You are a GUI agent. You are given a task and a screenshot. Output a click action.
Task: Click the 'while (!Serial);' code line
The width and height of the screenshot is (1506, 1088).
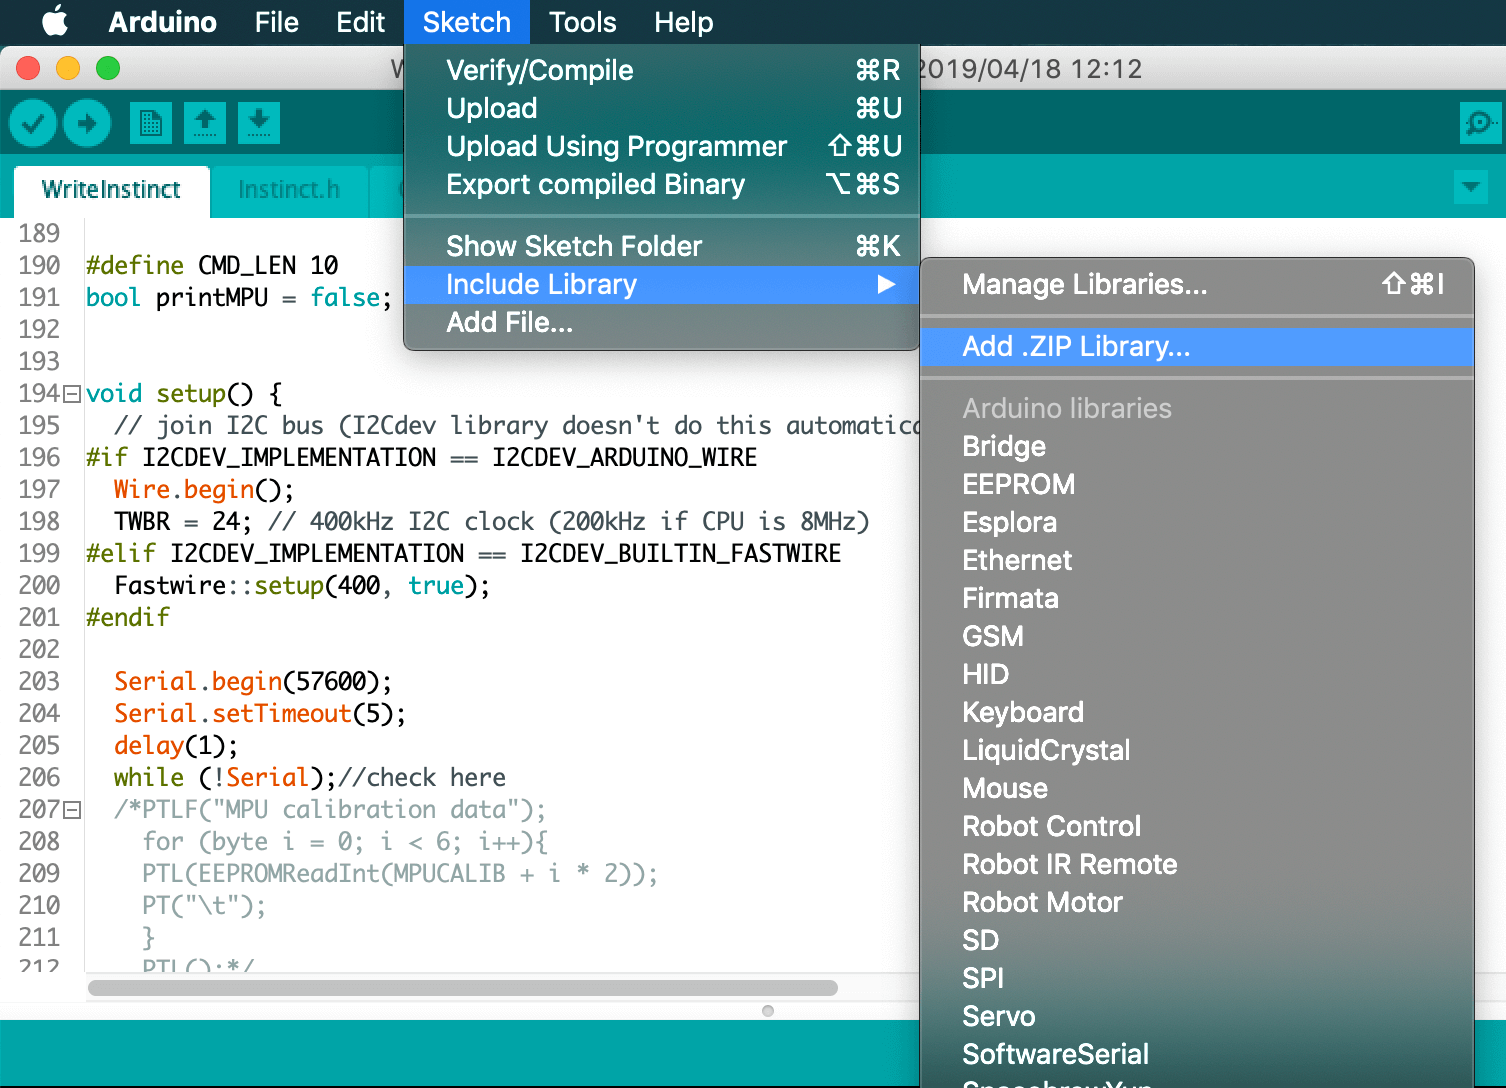point(225,777)
